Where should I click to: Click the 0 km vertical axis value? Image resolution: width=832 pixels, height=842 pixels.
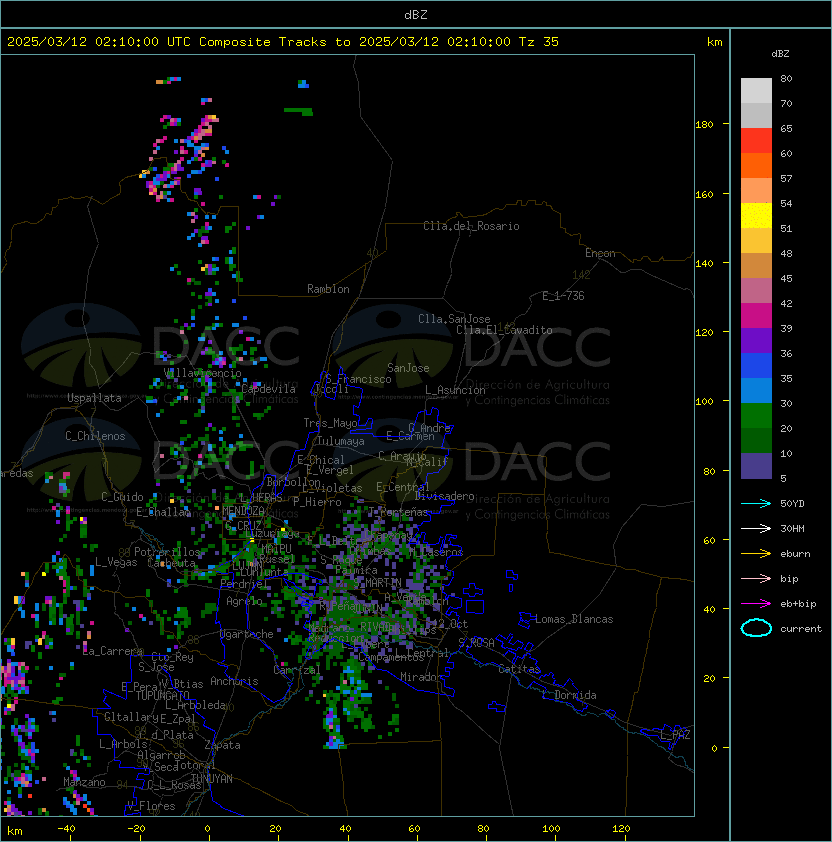click(714, 748)
